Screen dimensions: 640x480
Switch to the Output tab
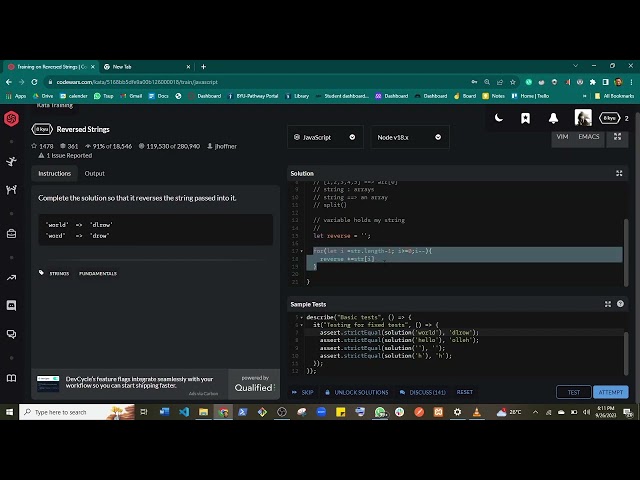(94, 173)
